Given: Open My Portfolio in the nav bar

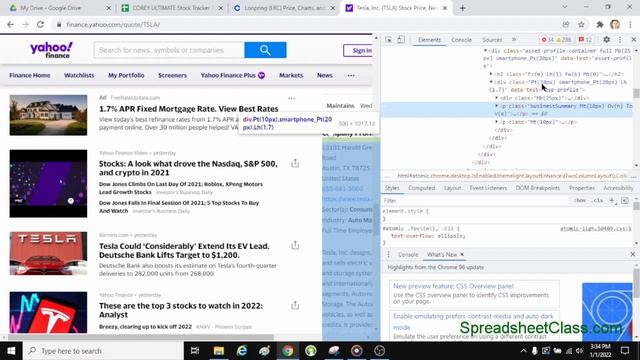Looking at the screenshot, I should click(x=126, y=75).
